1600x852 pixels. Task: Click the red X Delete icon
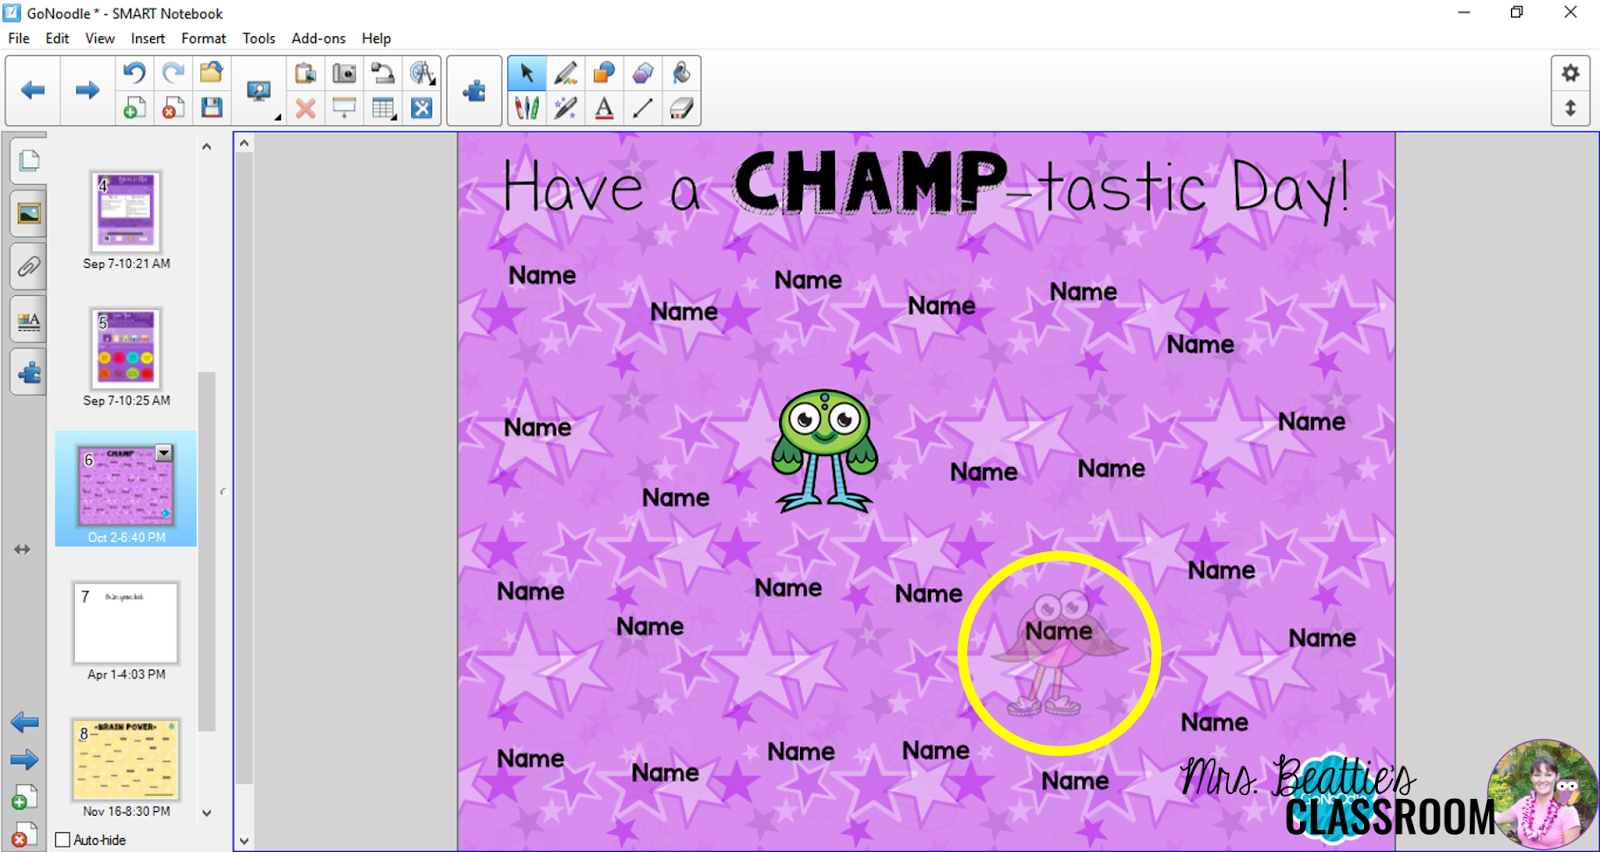(306, 108)
